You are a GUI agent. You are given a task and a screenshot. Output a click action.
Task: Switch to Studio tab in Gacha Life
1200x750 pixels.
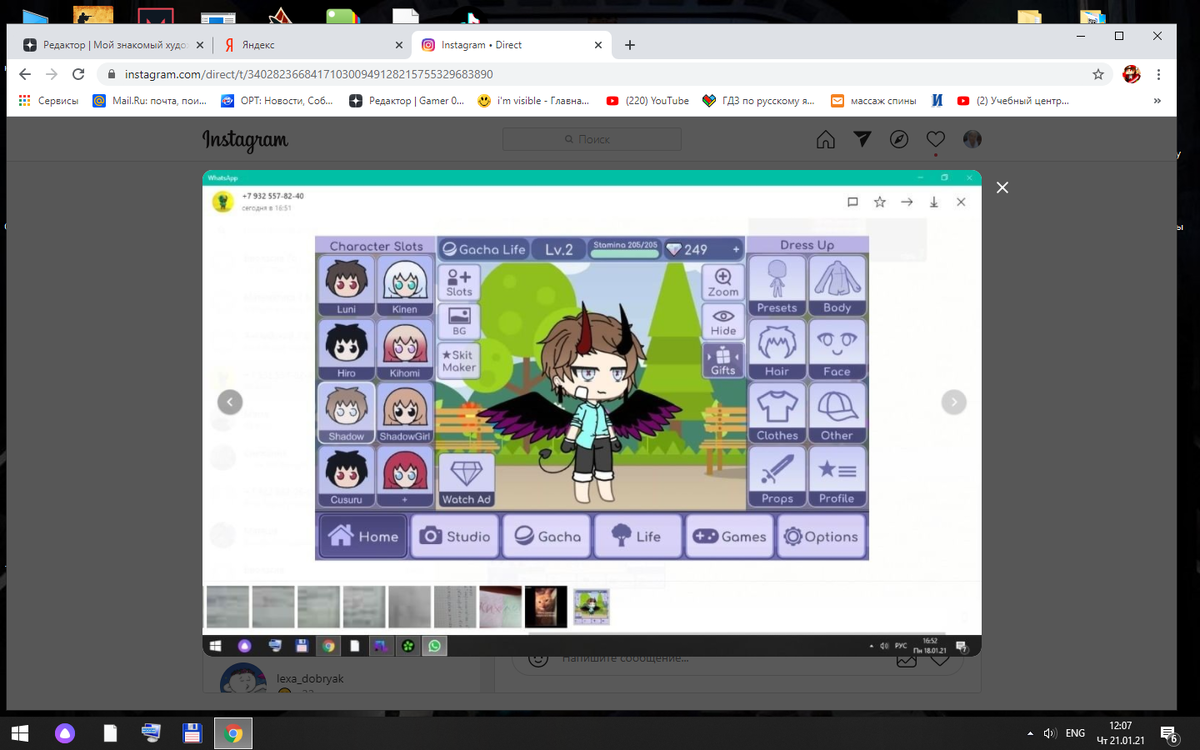[x=455, y=536]
